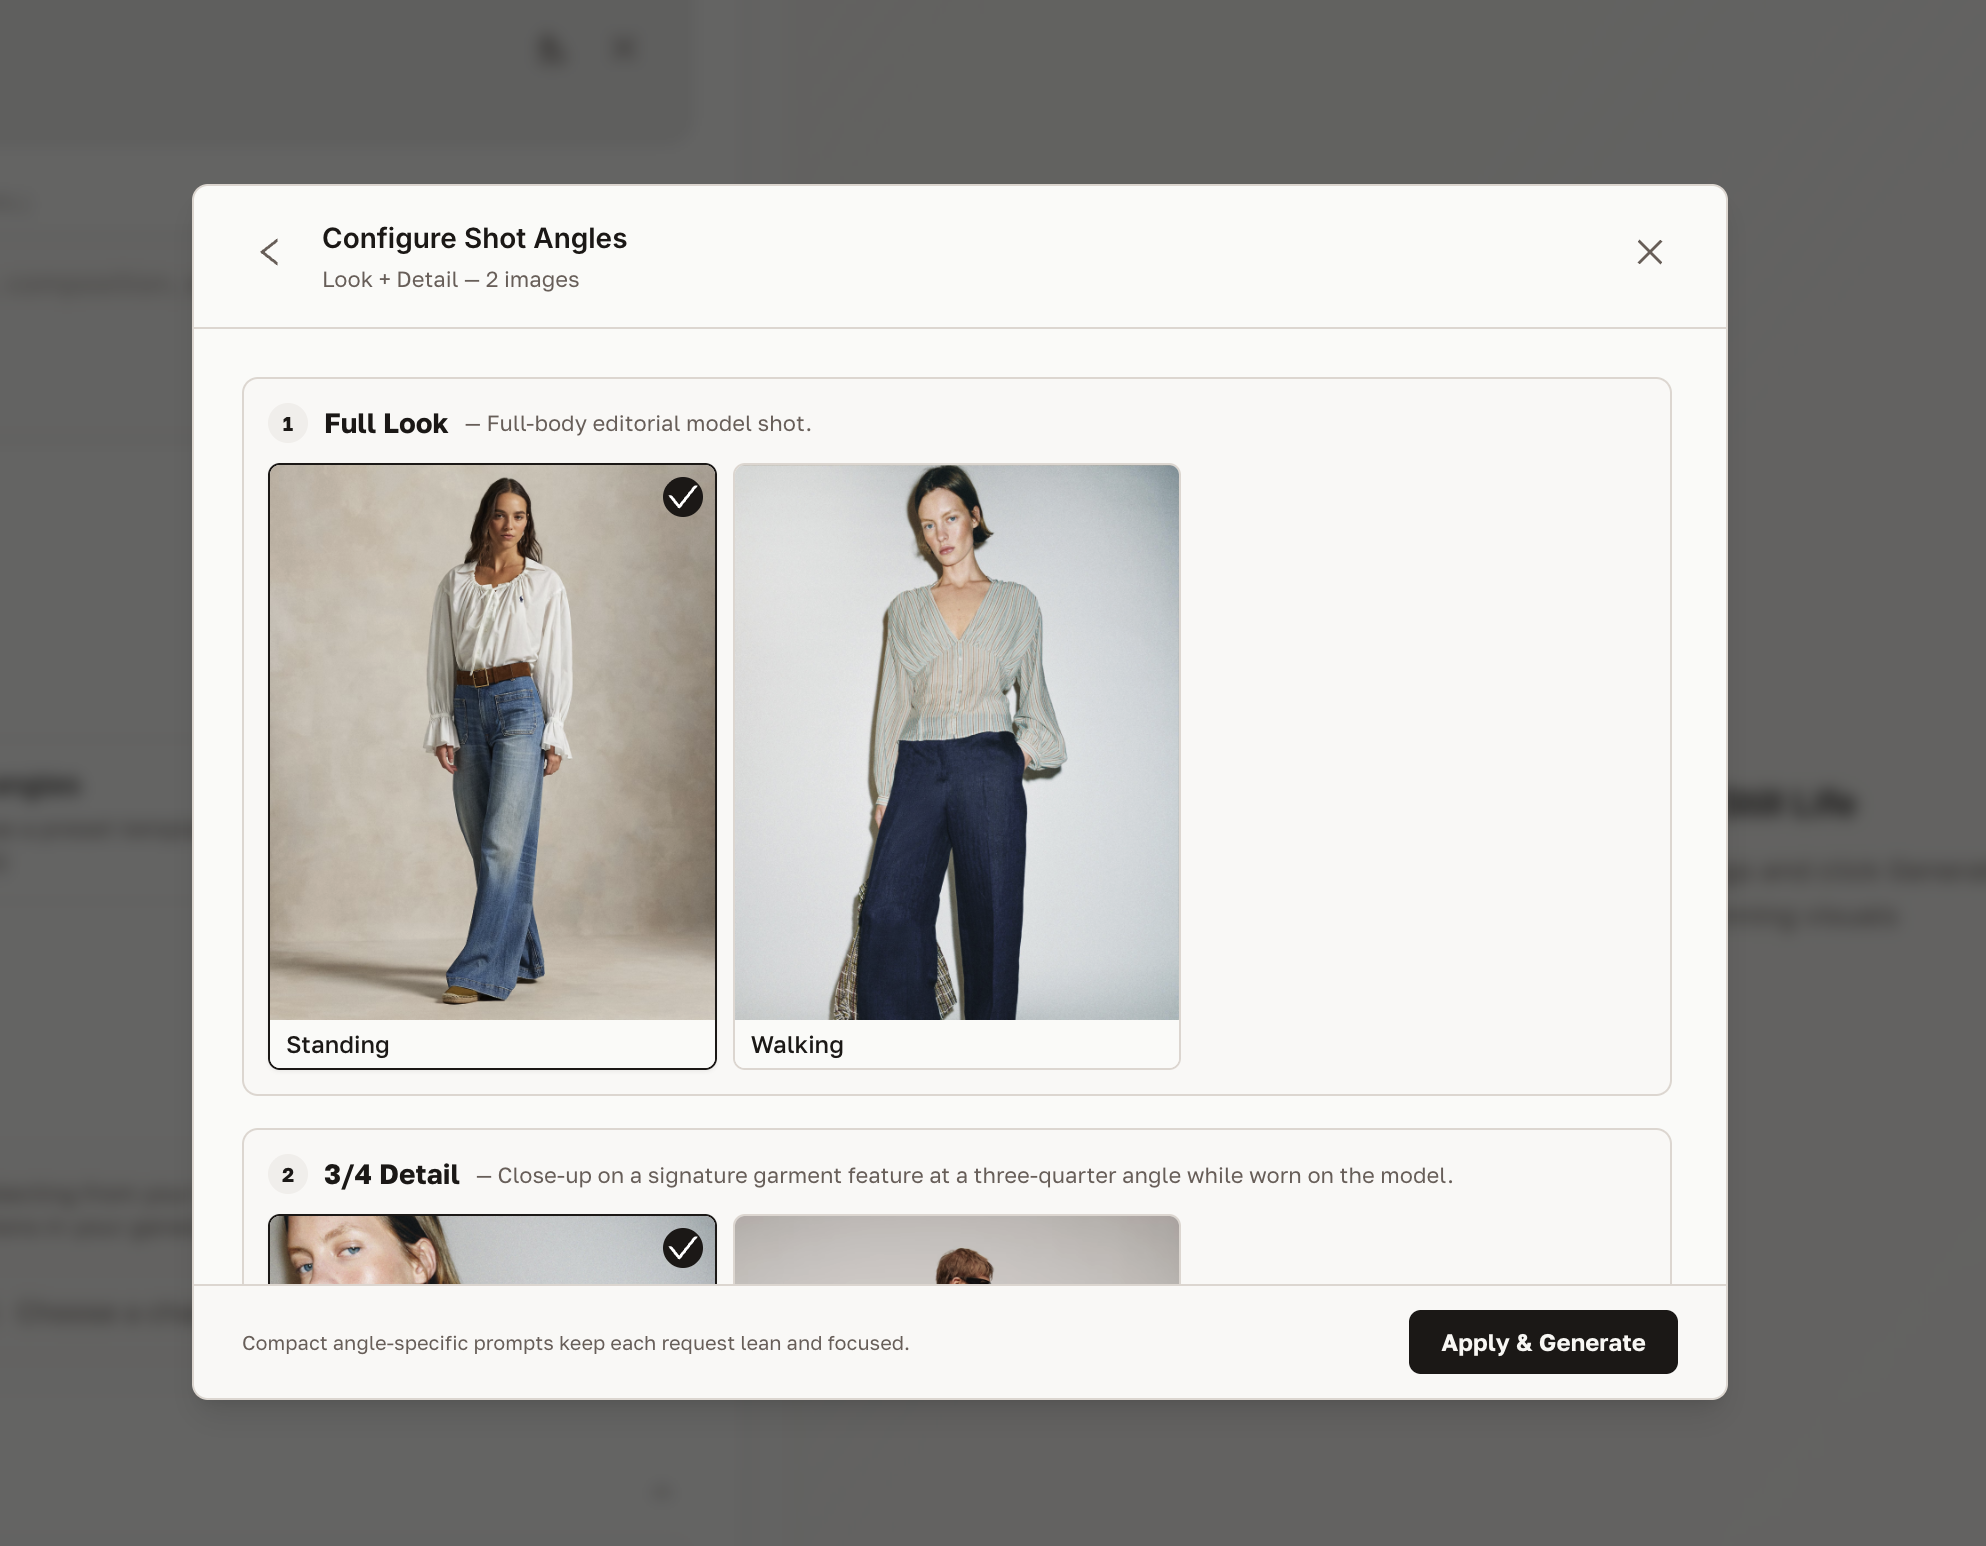Click the Full Look section heading
Viewport: 1986px width, 1546px height.
(x=386, y=424)
